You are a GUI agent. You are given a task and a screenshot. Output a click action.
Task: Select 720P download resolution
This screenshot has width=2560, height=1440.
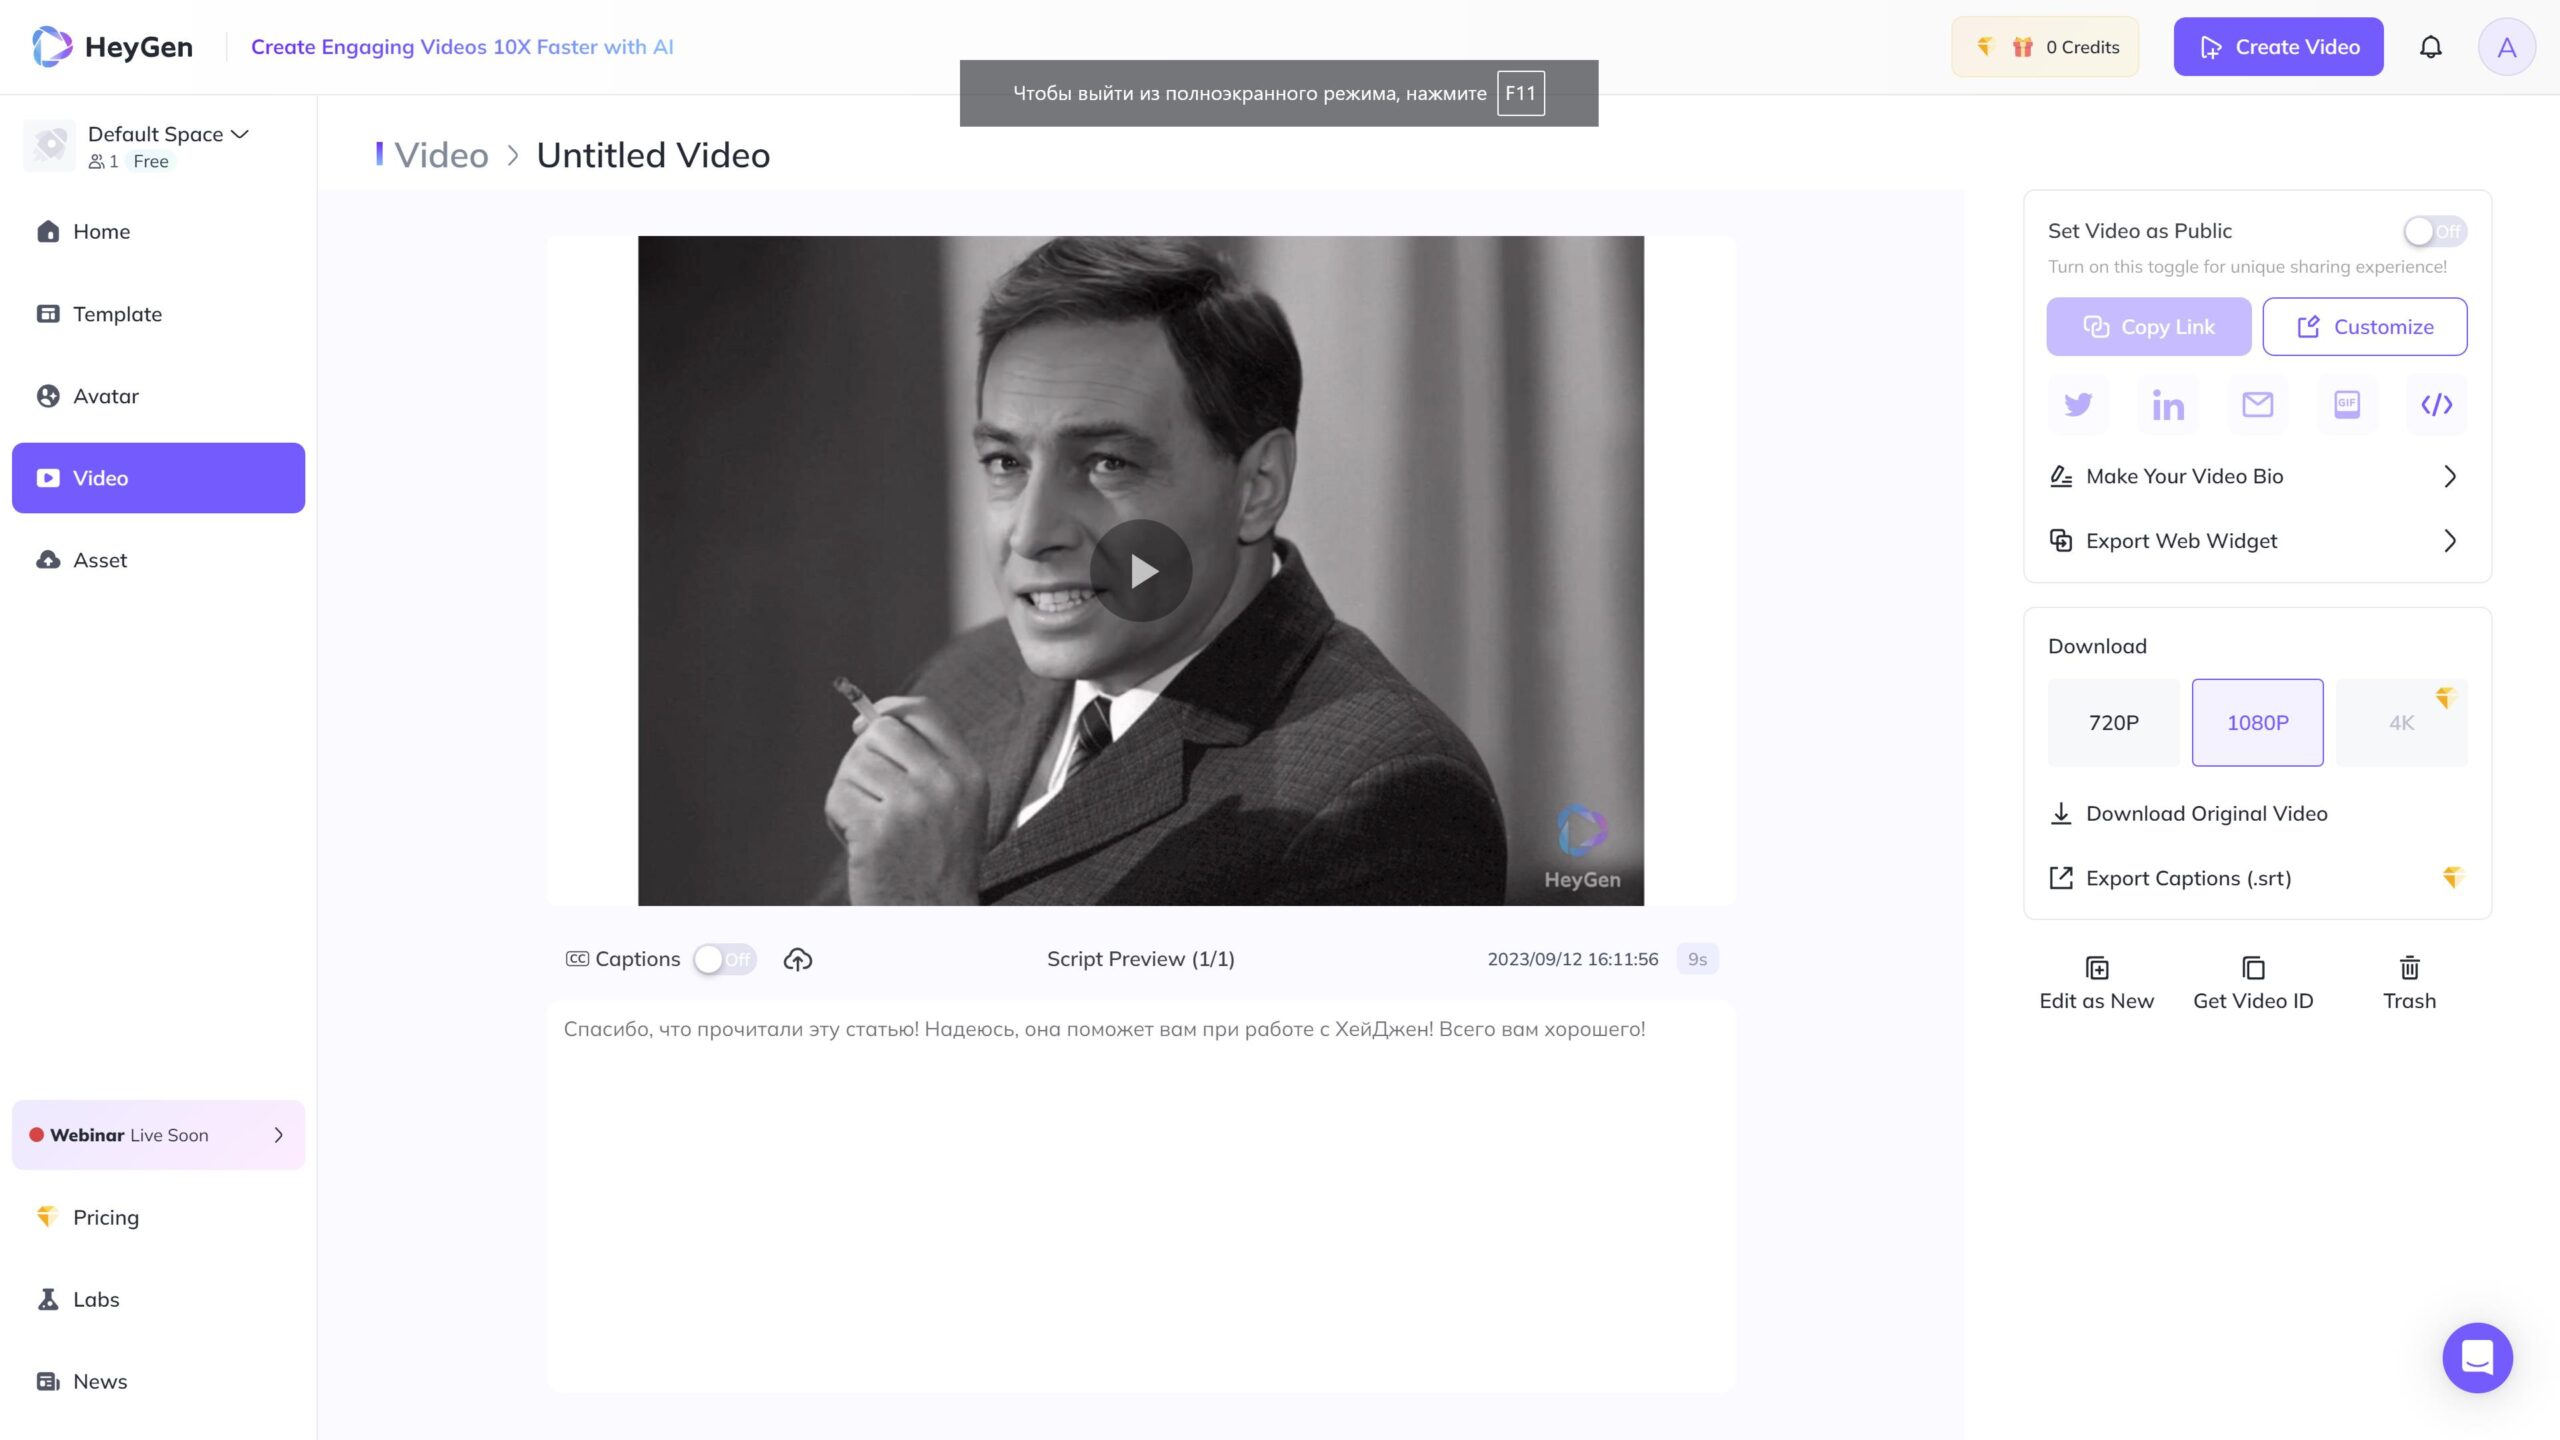coord(2113,723)
